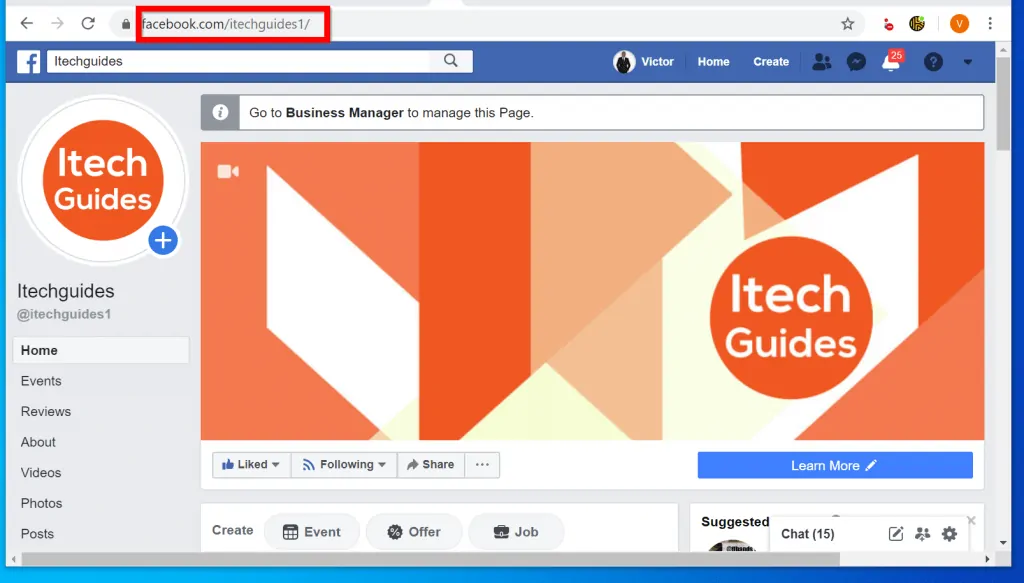Close the Suggested panel with the X
Image resolution: width=1024 pixels, height=583 pixels.
tap(972, 520)
